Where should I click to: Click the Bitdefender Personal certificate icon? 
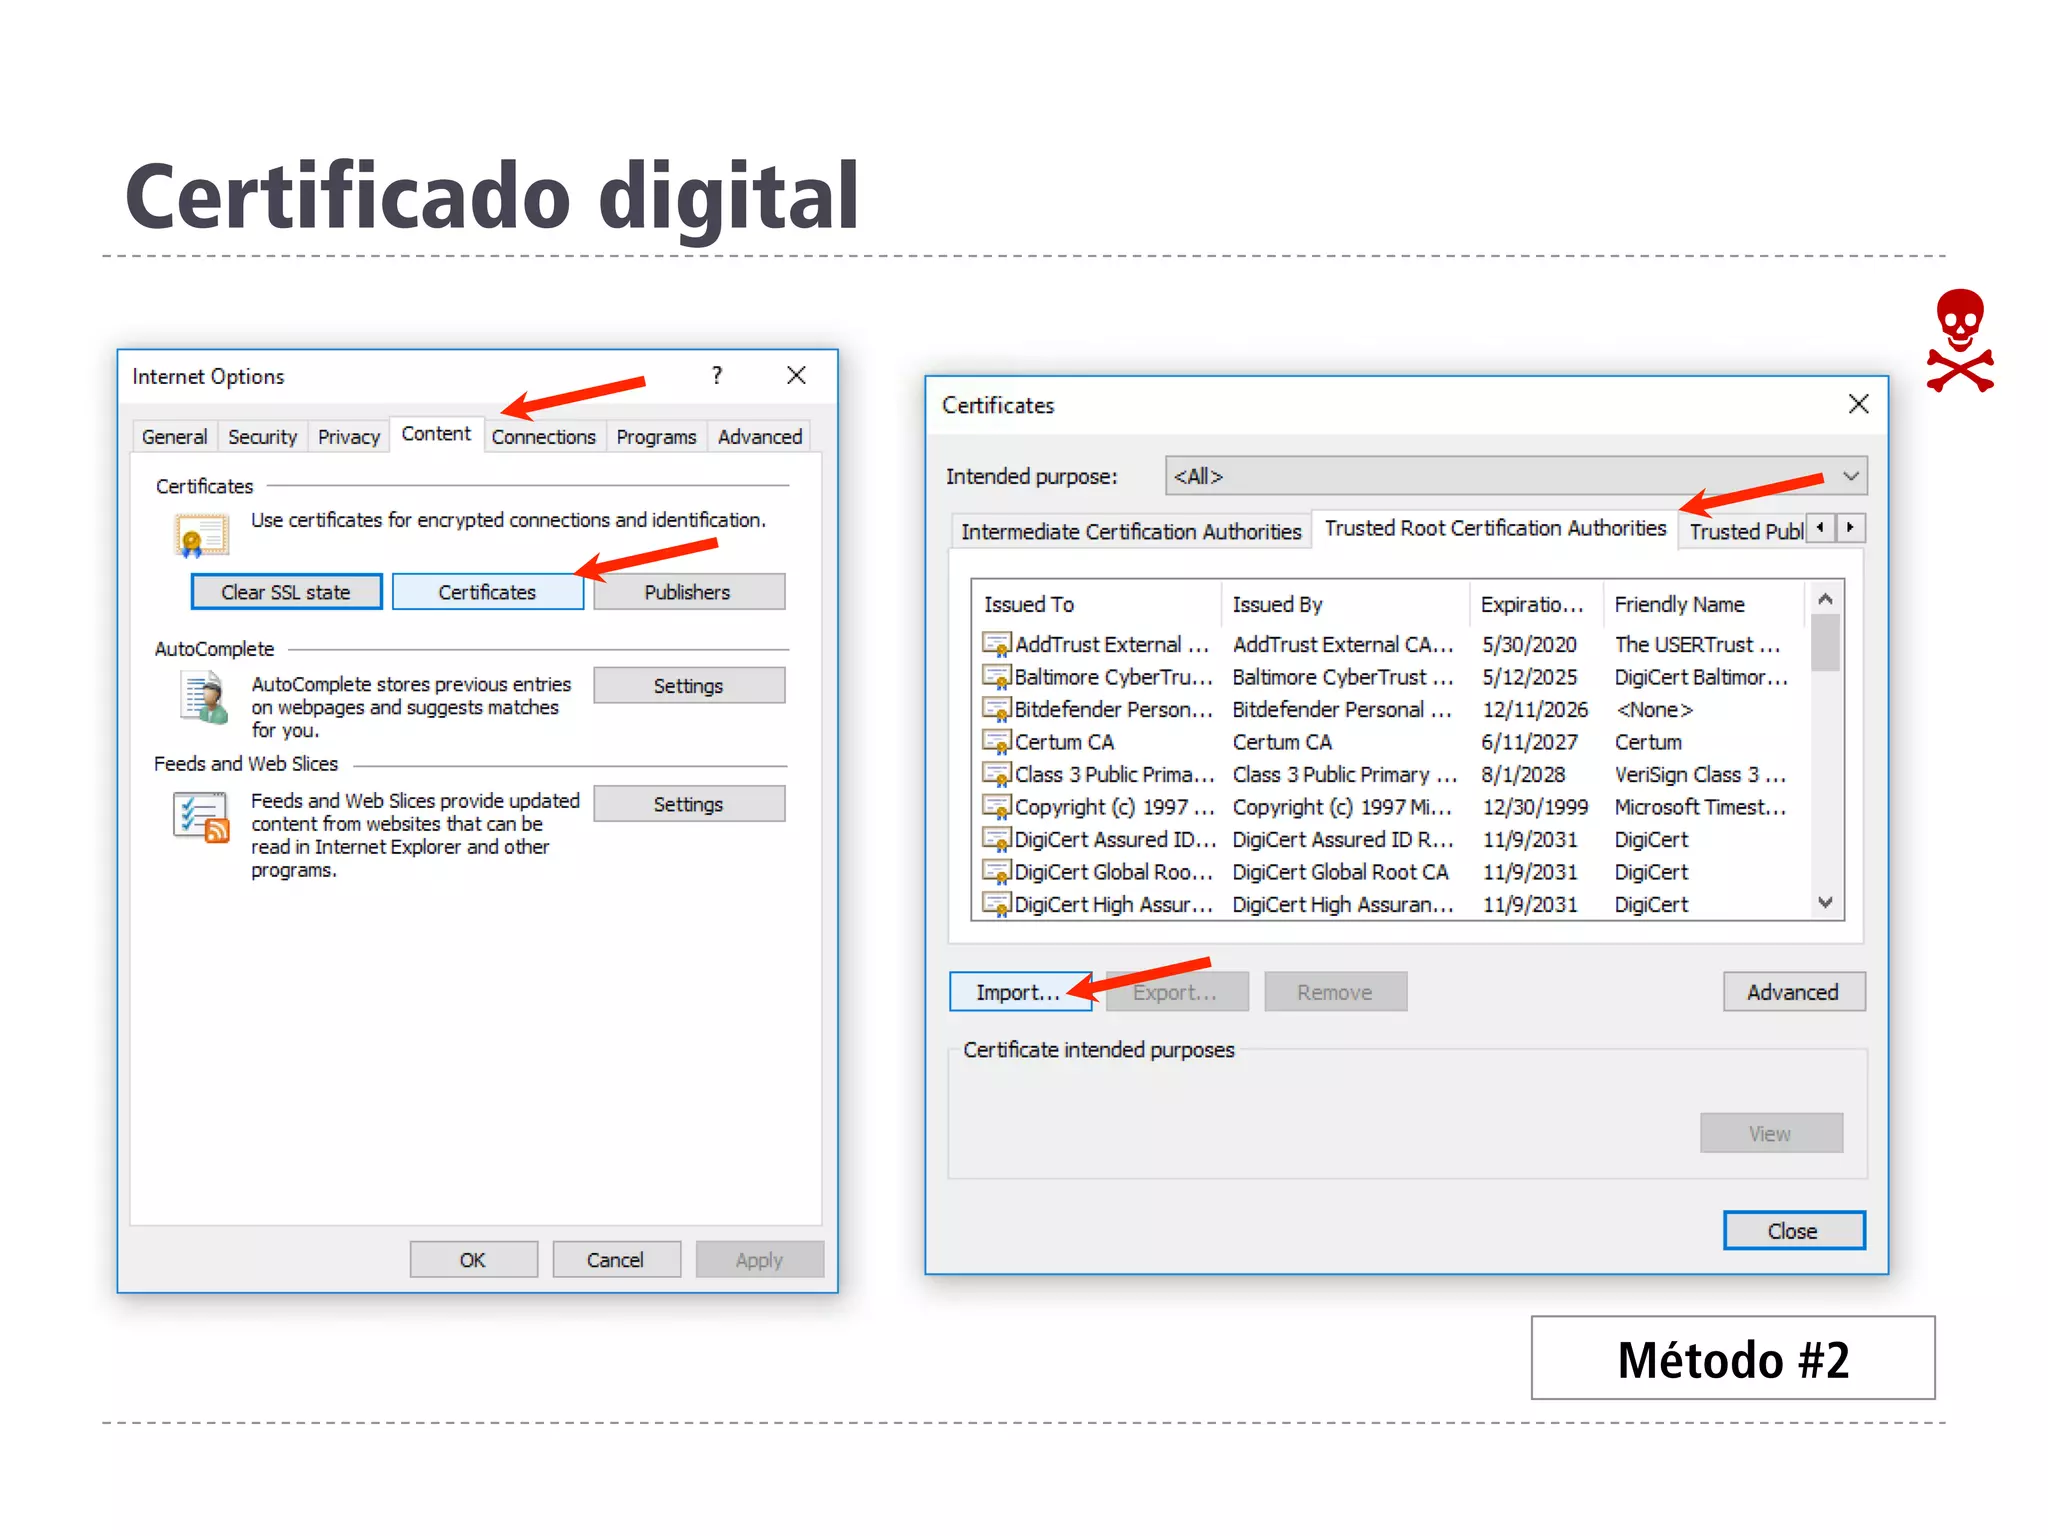[996, 709]
